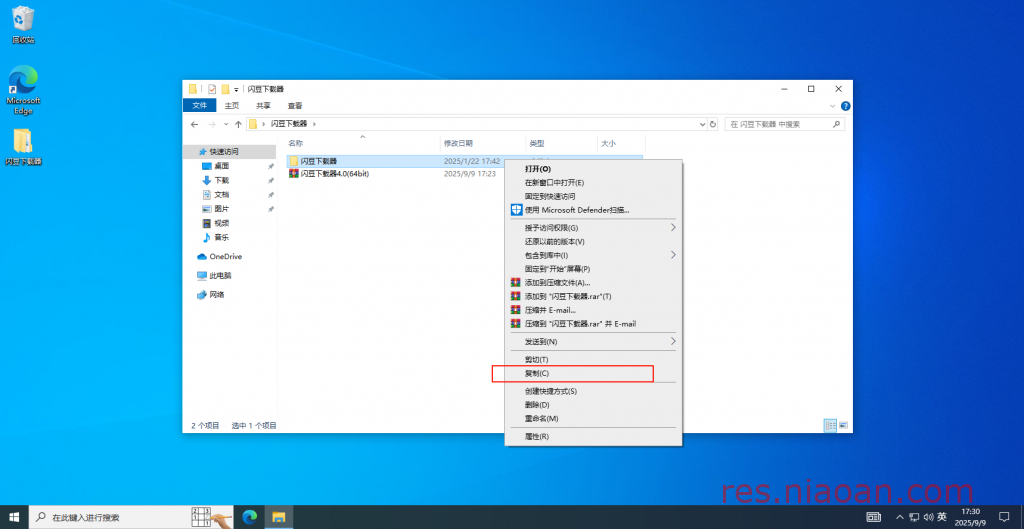The image size is (1024, 529).
Task: Click the magnifier search icon
Action: [837, 124]
